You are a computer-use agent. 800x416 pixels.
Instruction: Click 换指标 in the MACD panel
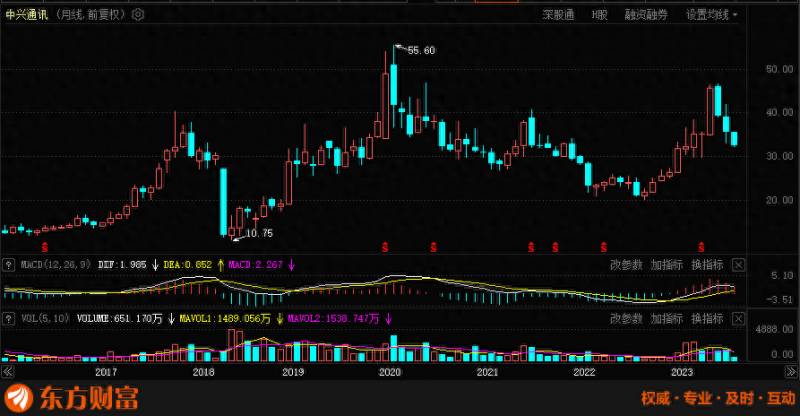point(707,265)
